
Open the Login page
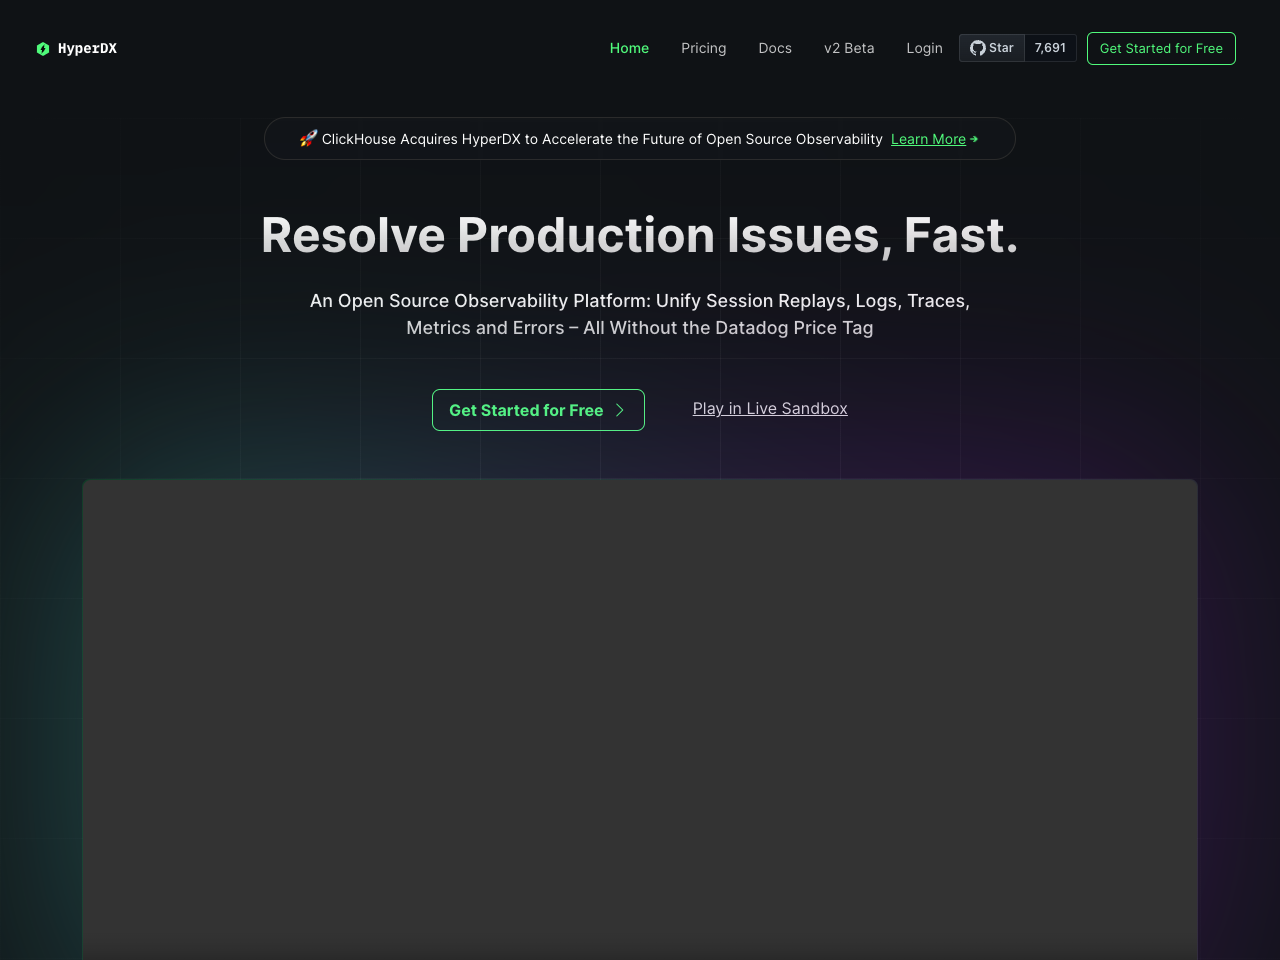pyautogui.click(x=924, y=48)
